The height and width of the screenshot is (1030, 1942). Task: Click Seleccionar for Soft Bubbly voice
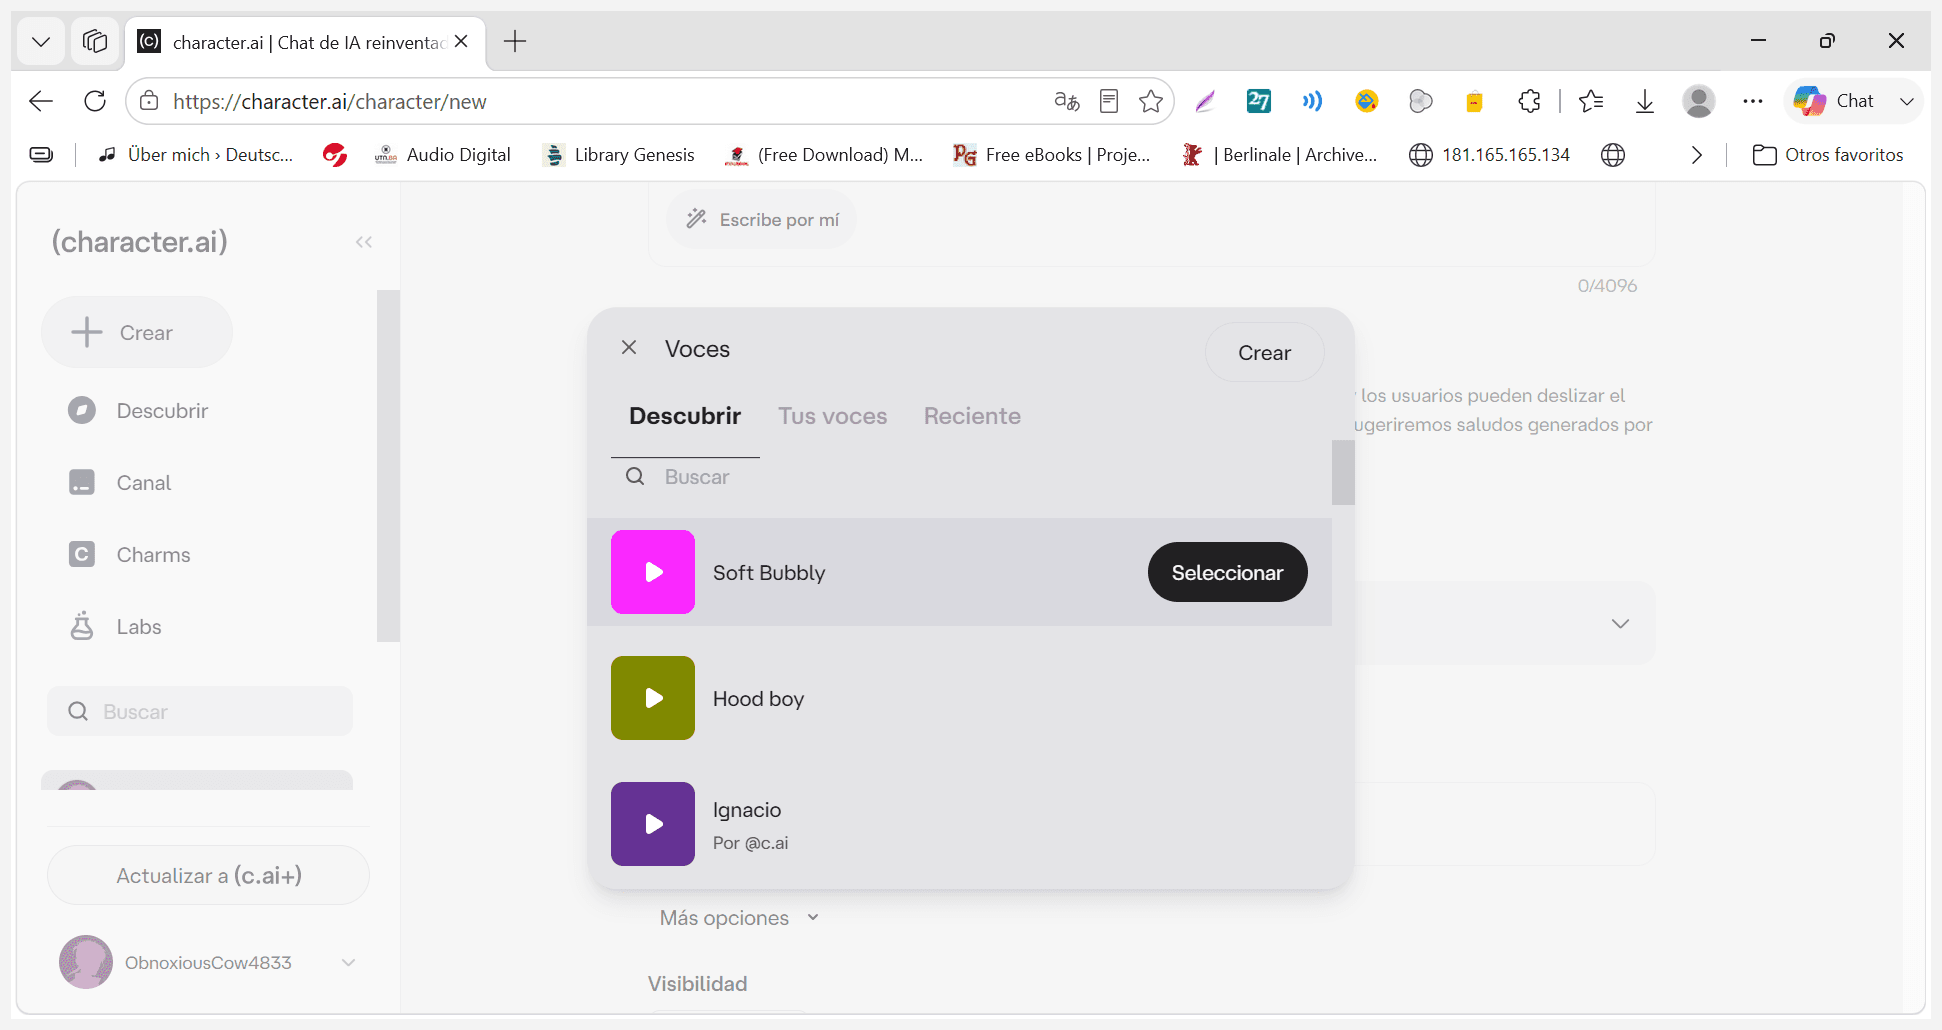[x=1227, y=572]
